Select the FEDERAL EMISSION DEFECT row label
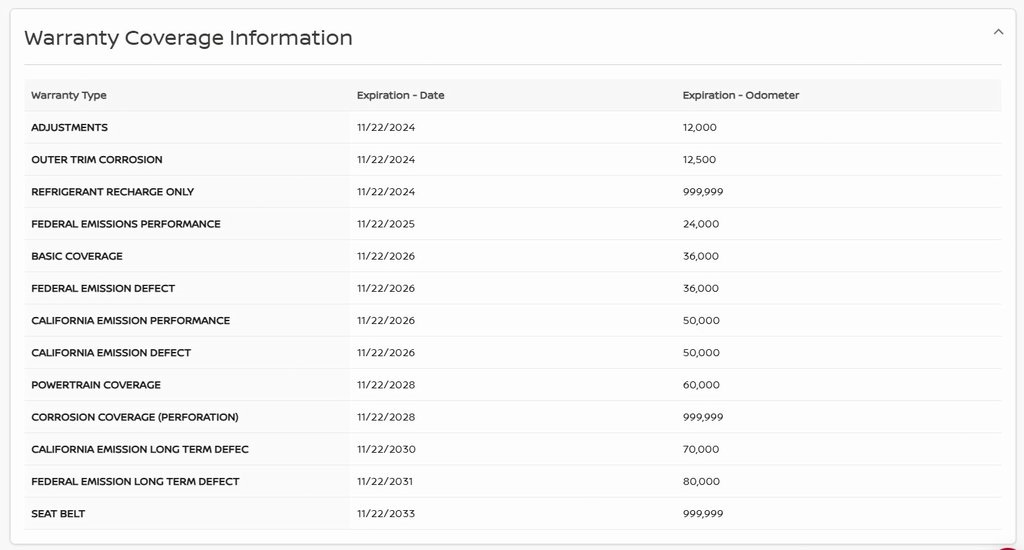The height and width of the screenshot is (550, 1024). coord(103,288)
